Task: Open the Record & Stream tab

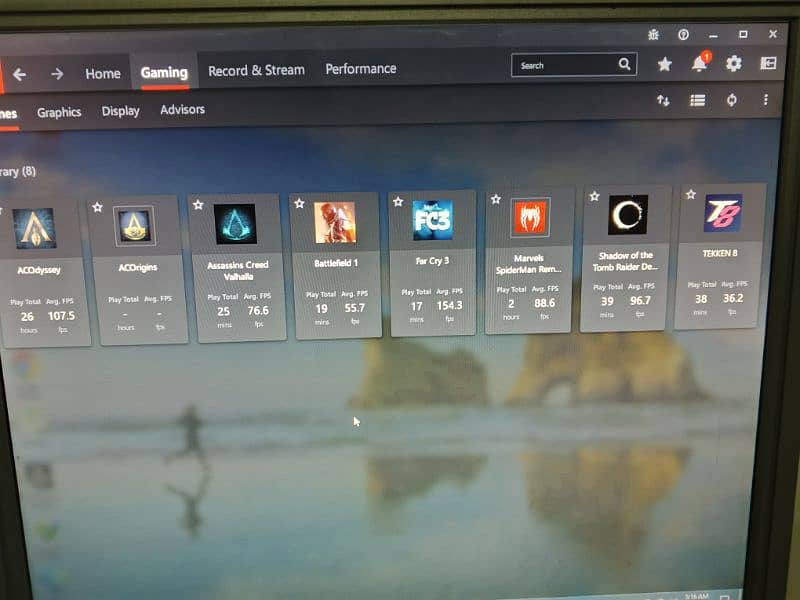Action: 256,70
